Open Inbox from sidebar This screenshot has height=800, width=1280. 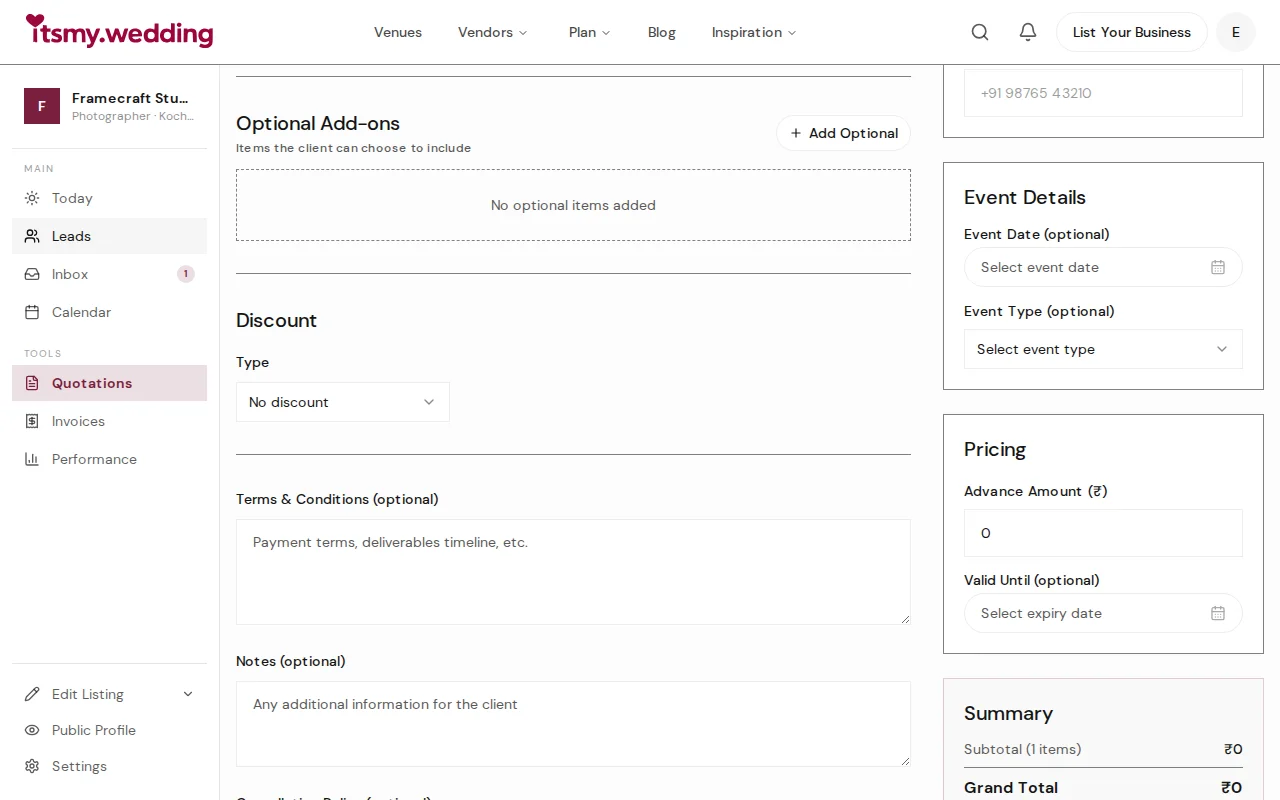pos(70,274)
